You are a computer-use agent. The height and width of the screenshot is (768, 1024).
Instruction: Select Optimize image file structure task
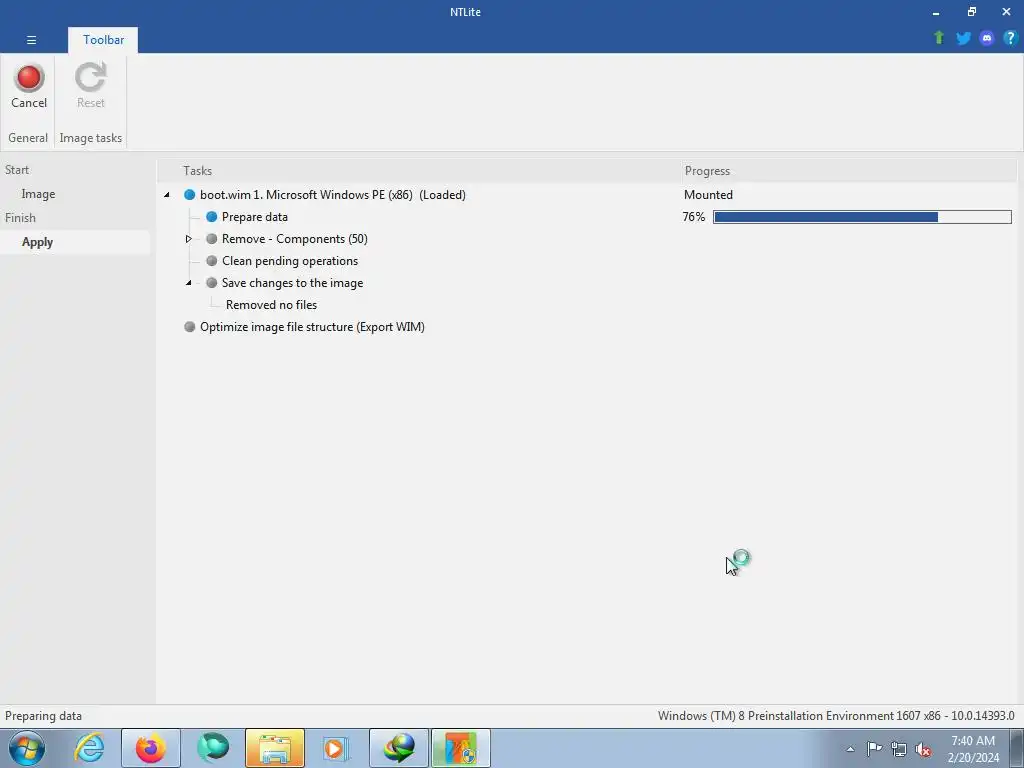point(312,327)
